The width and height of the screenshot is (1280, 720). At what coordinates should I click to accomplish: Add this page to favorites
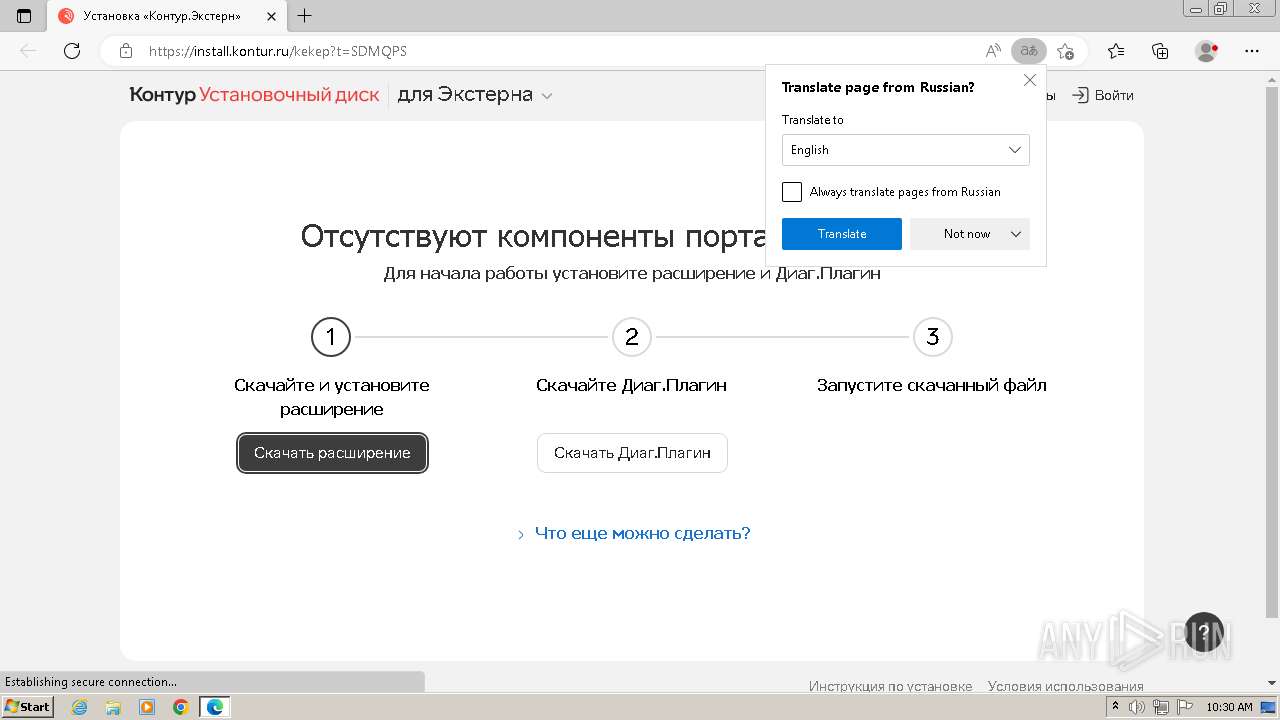pos(1065,51)
